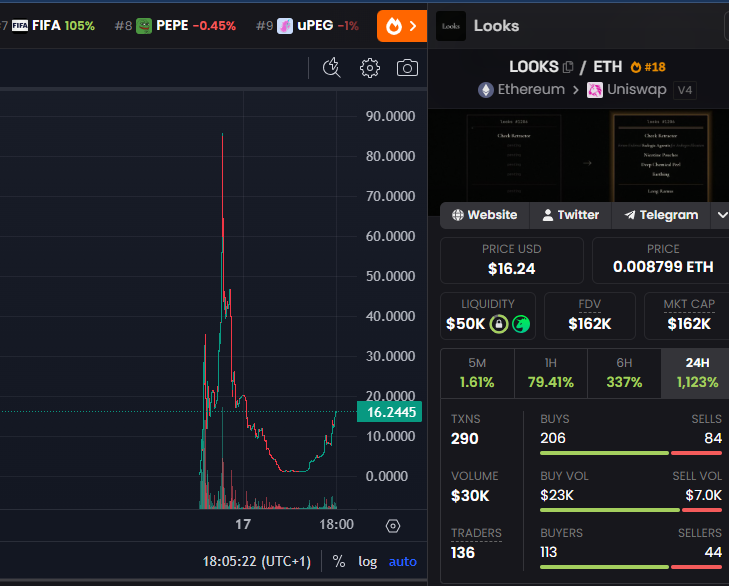Toggle auto scale on chart
Viewport: 729px width, 586px height.
pos(403,562)
